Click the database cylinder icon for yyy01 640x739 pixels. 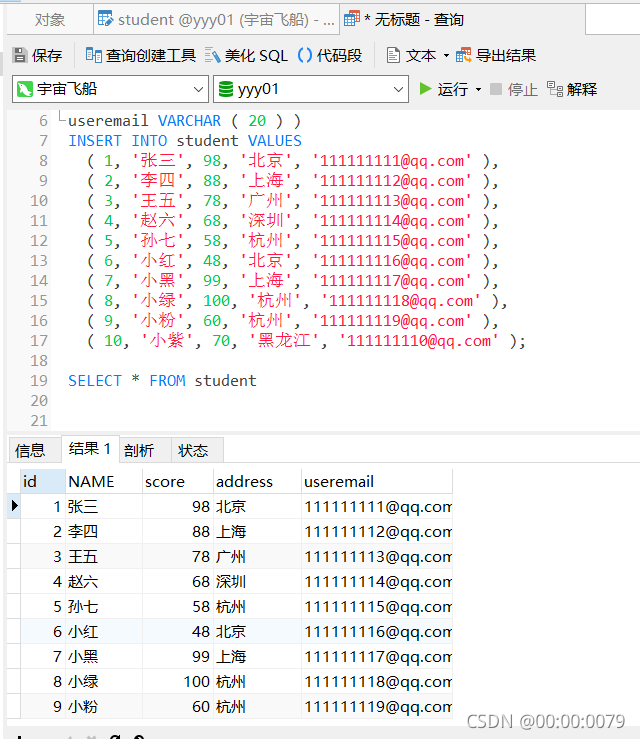(226, 89)
